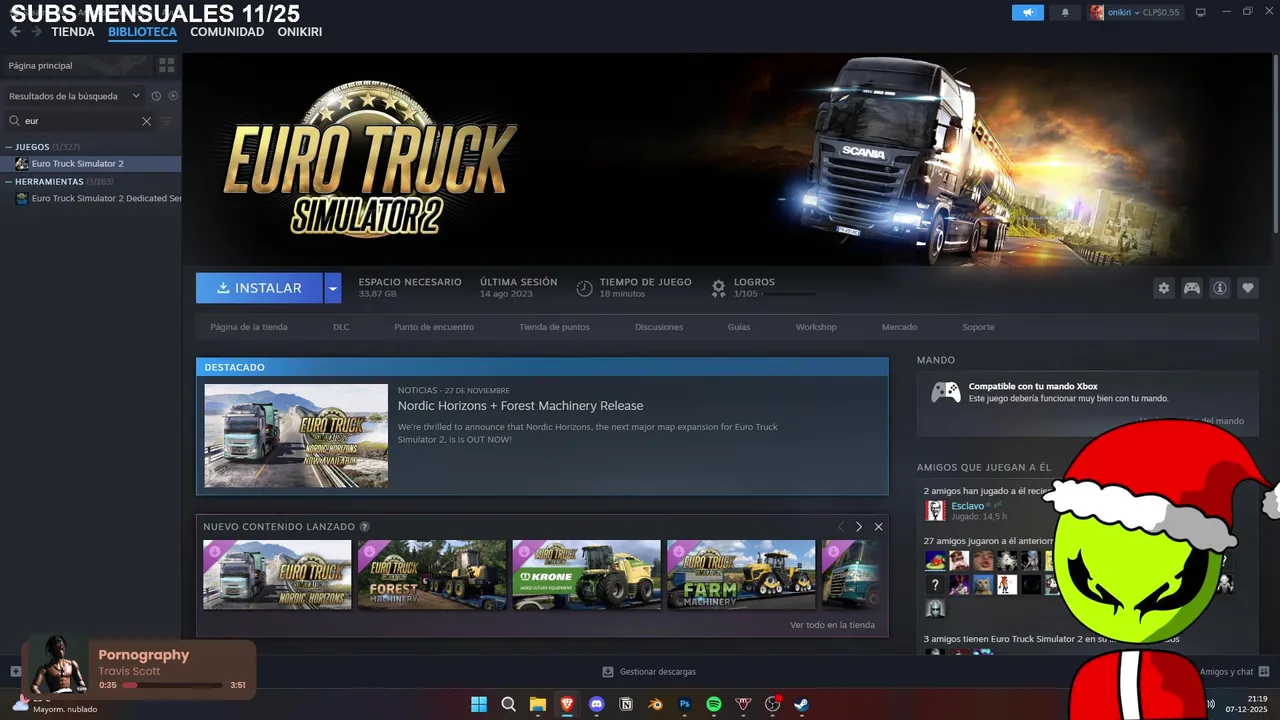The width and height of the screenshot is (1280, 720).
Task: Open Discord from the taskbar
Action: [597, 704]
